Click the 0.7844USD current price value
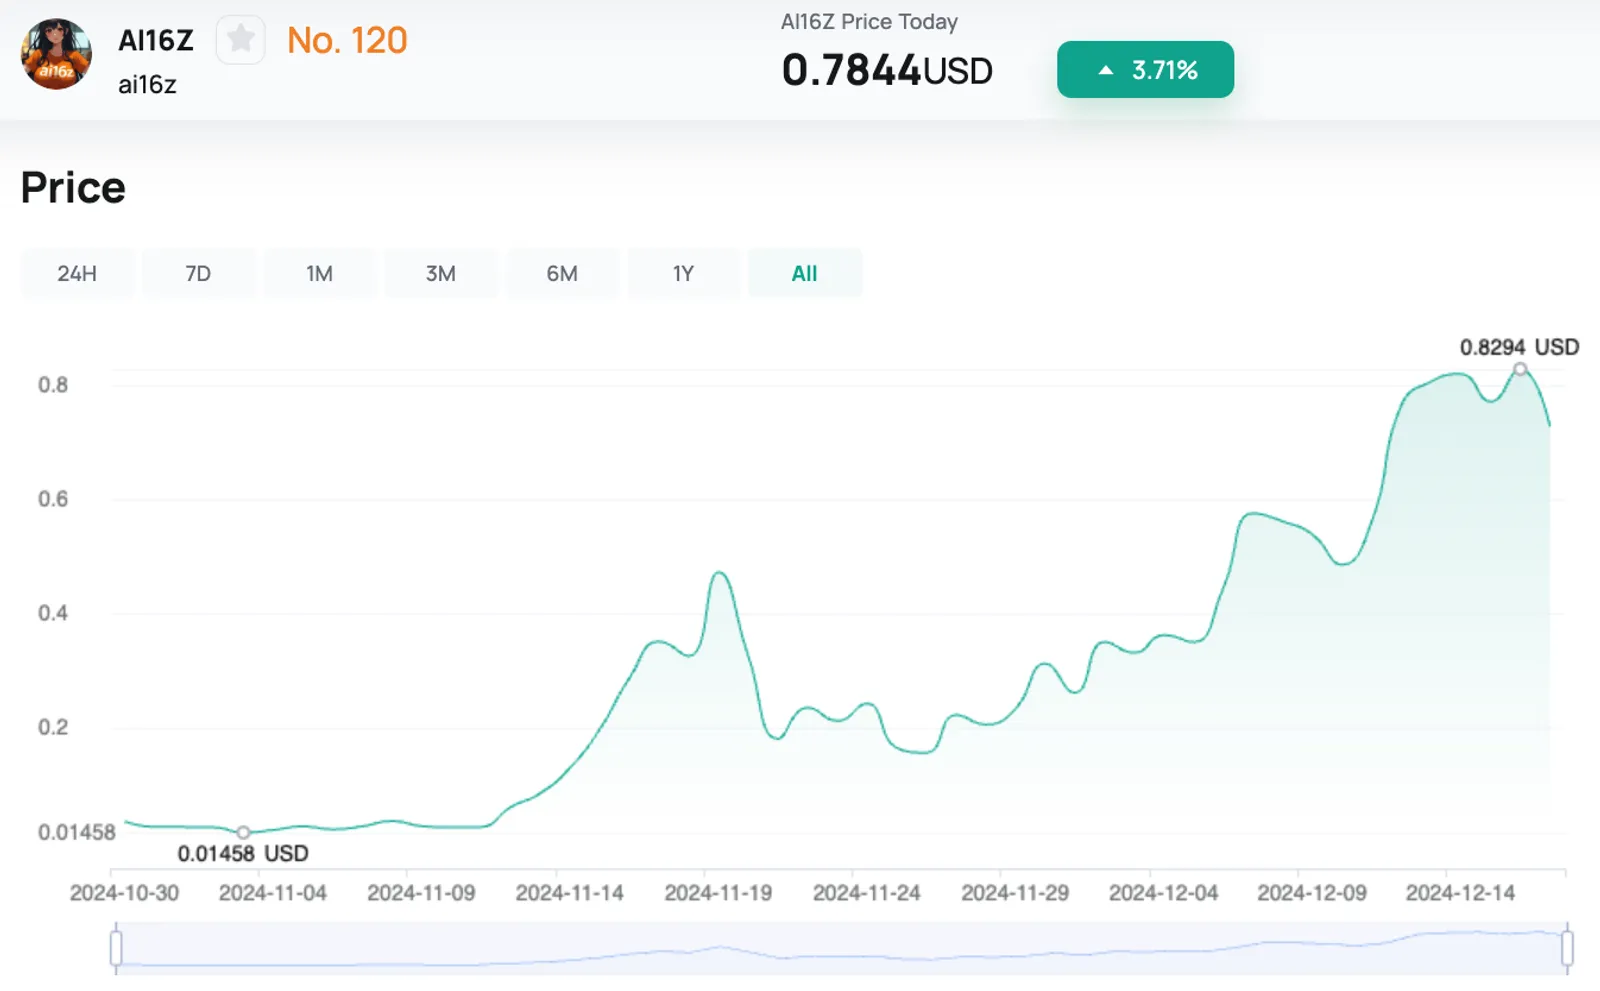The image size is (1600, 991). (x=887, y=70)
